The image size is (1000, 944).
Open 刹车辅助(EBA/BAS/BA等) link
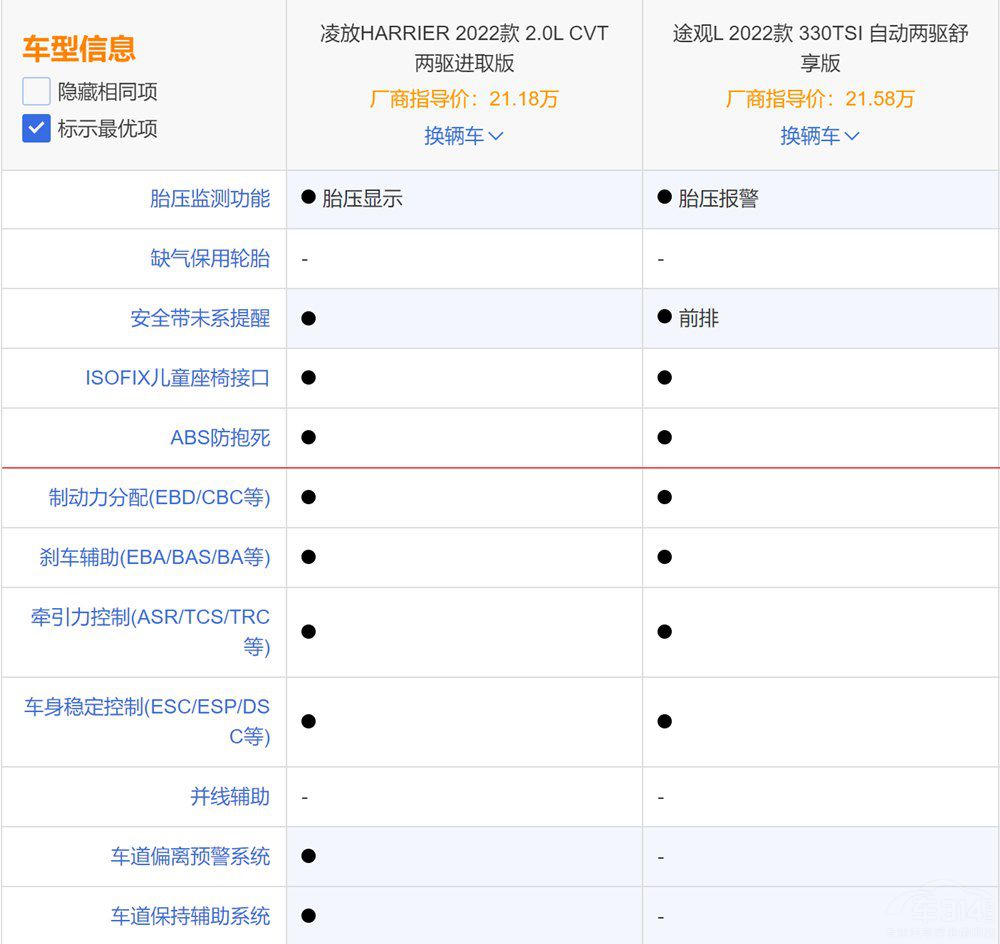[155, 558]
